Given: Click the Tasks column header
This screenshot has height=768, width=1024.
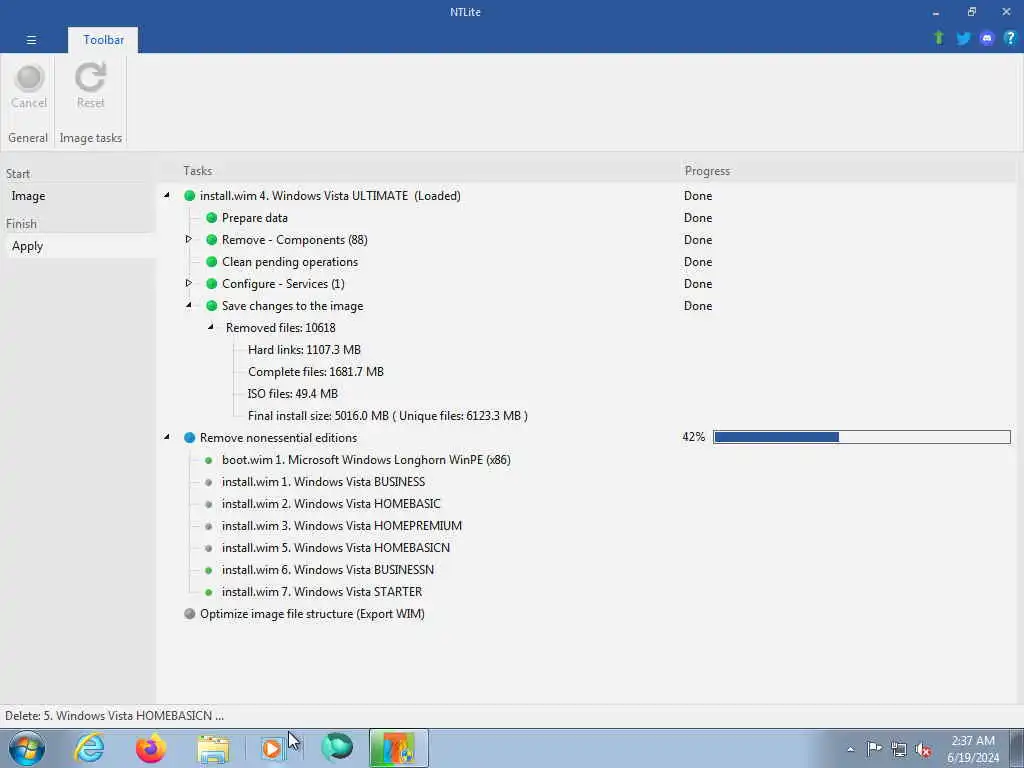Looking at the screenshot, I should tap(197, 170).
